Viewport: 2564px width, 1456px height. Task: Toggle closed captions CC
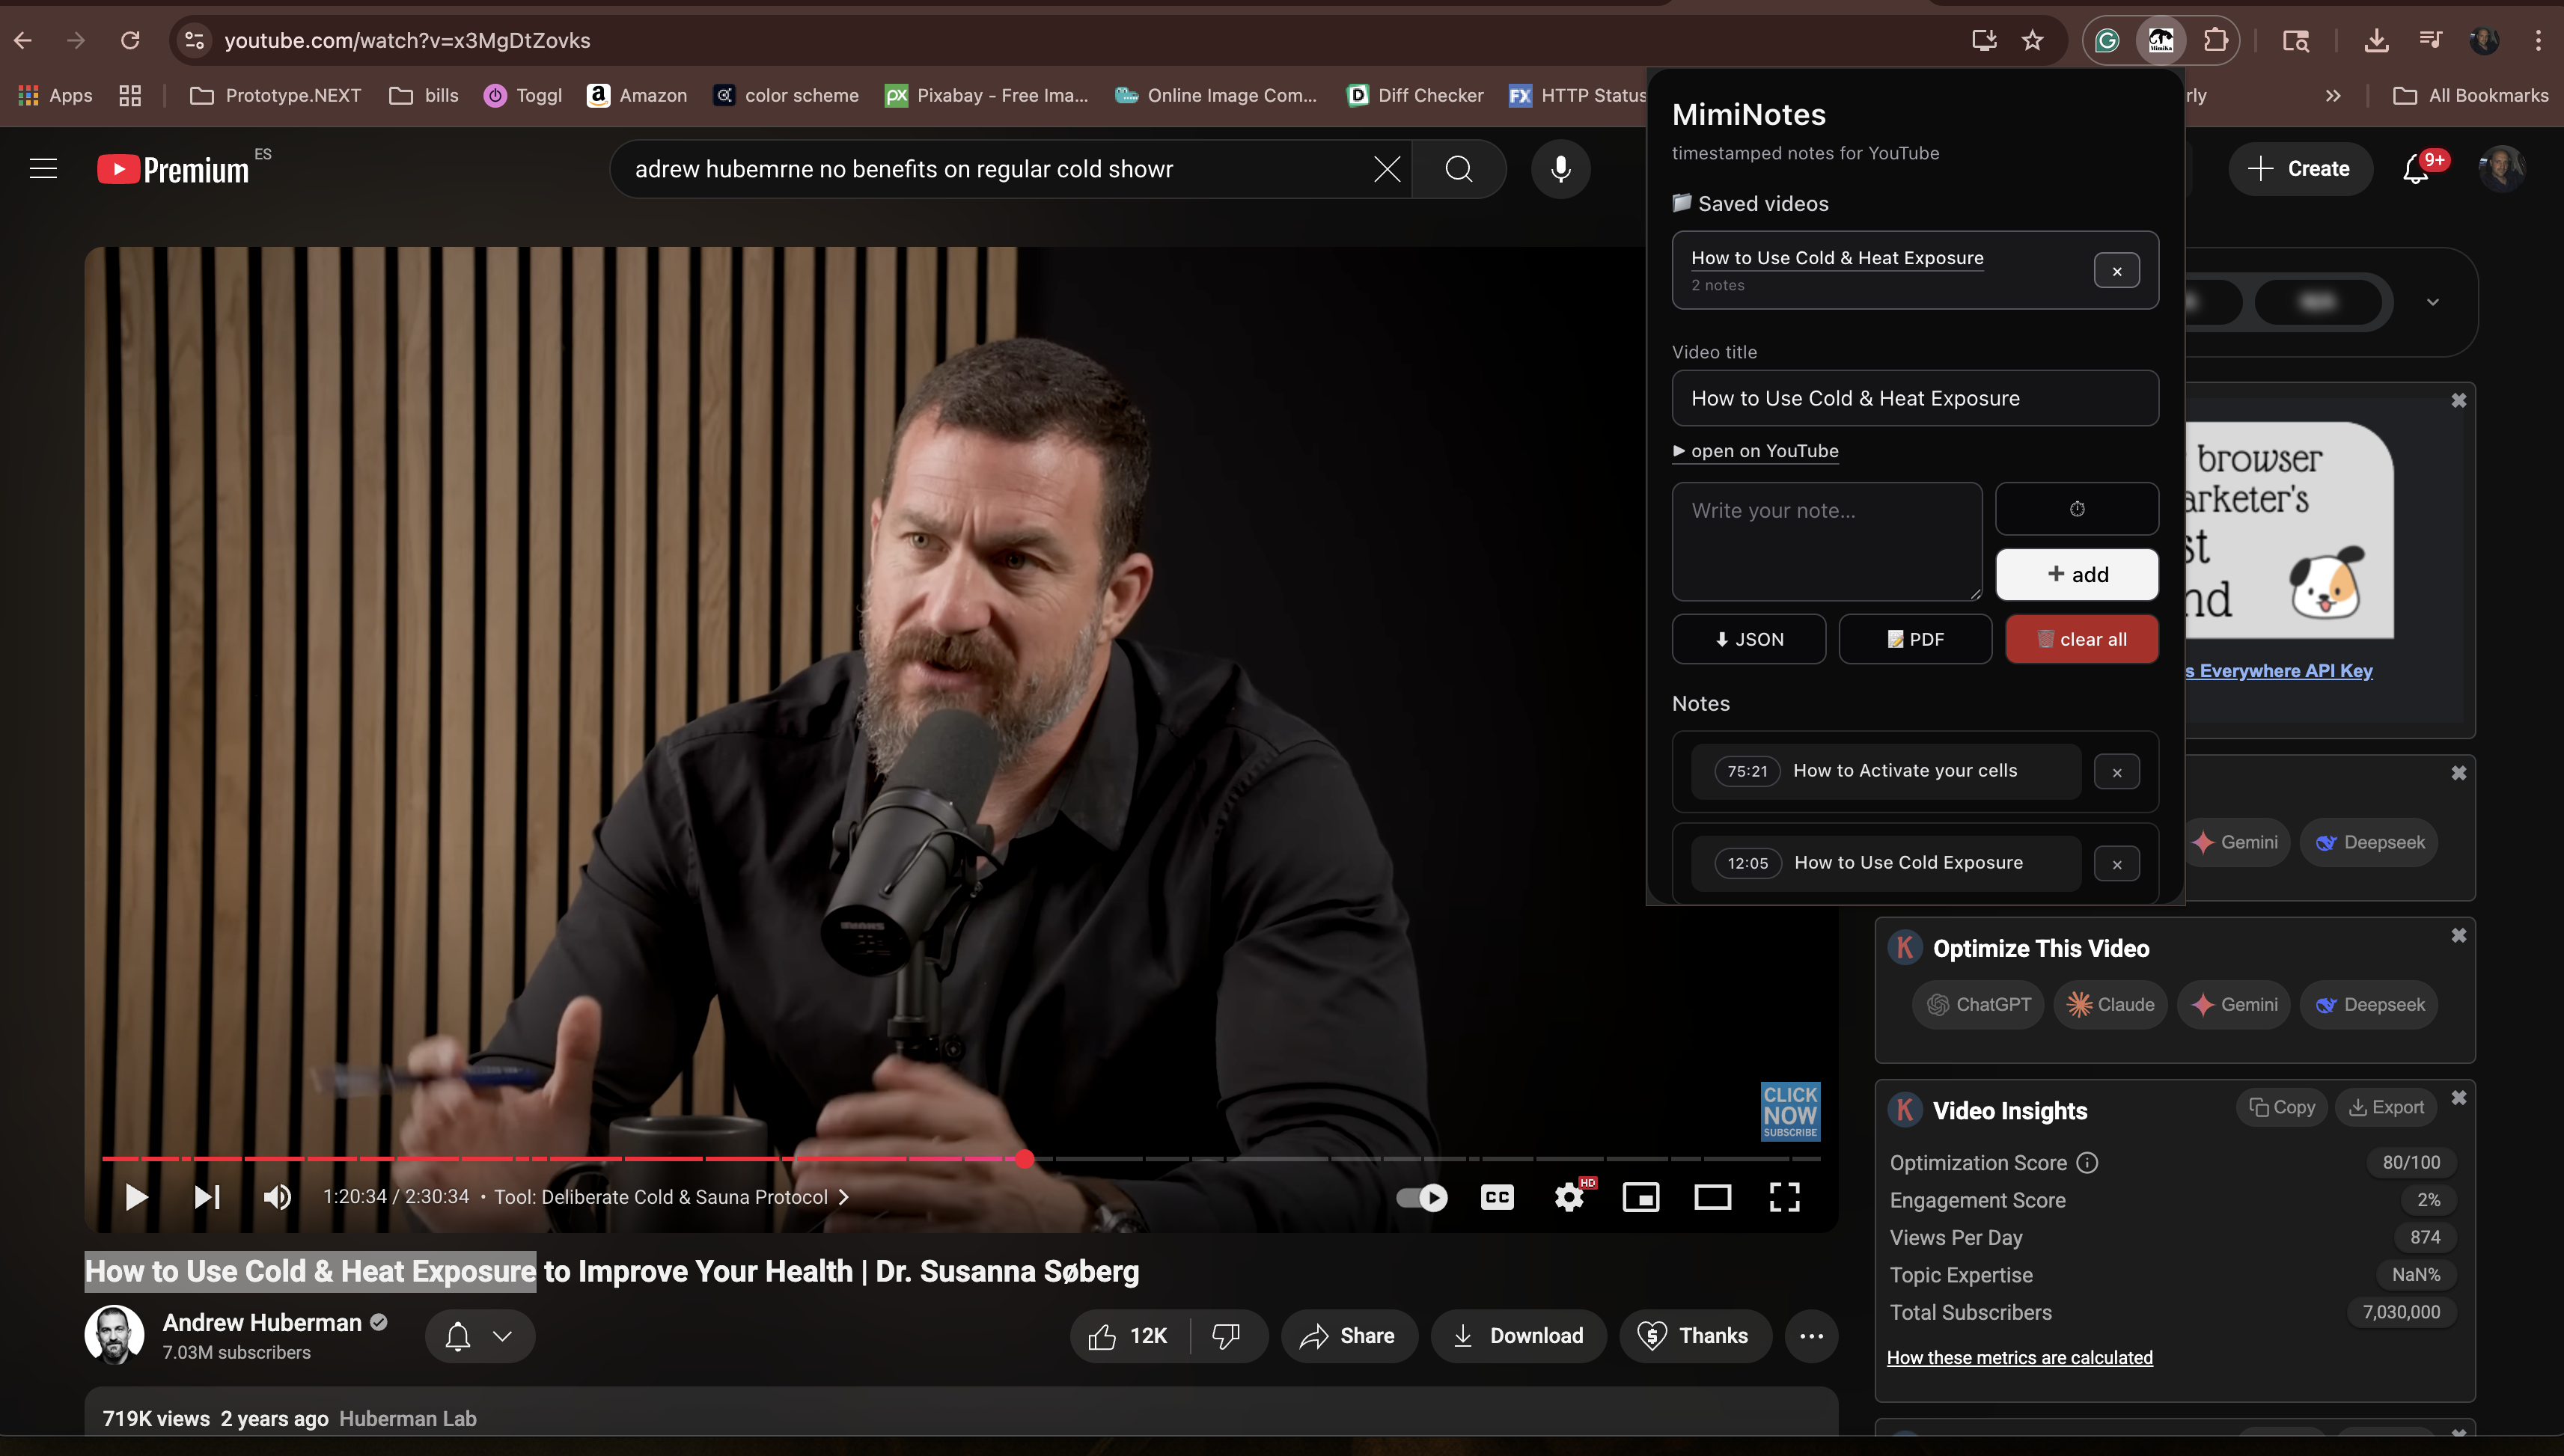point(1497,1197)
